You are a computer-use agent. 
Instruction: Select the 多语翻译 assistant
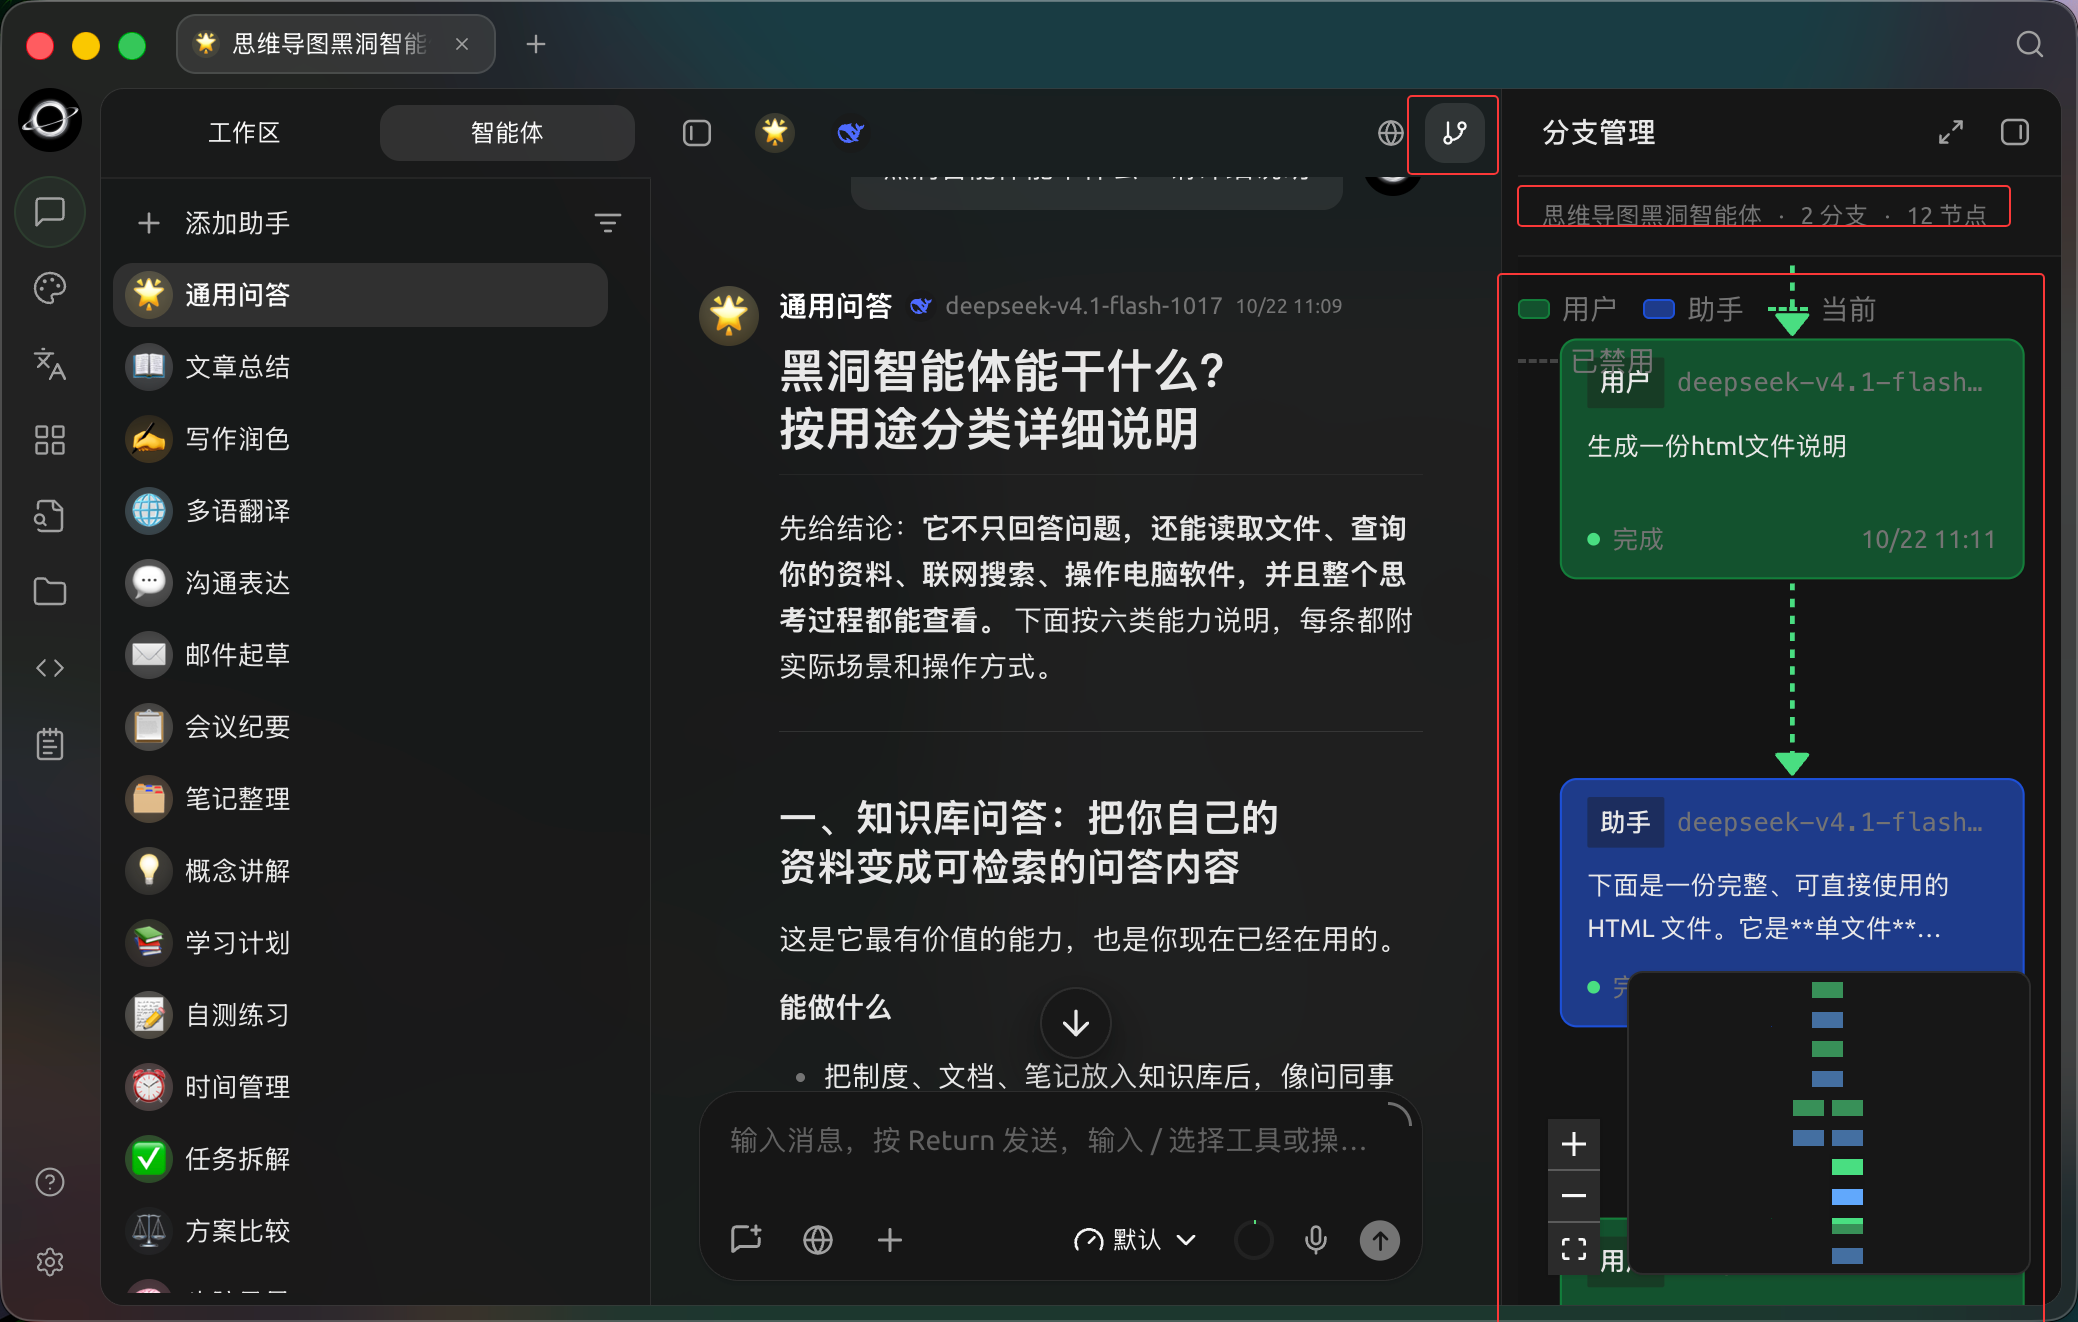point(361,511)
